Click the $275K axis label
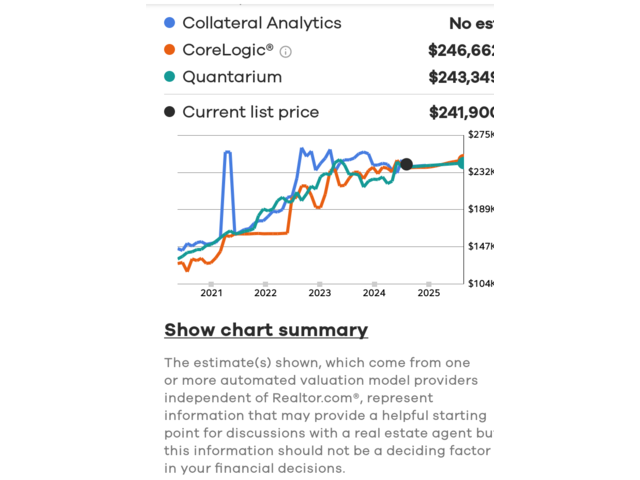 481,135
